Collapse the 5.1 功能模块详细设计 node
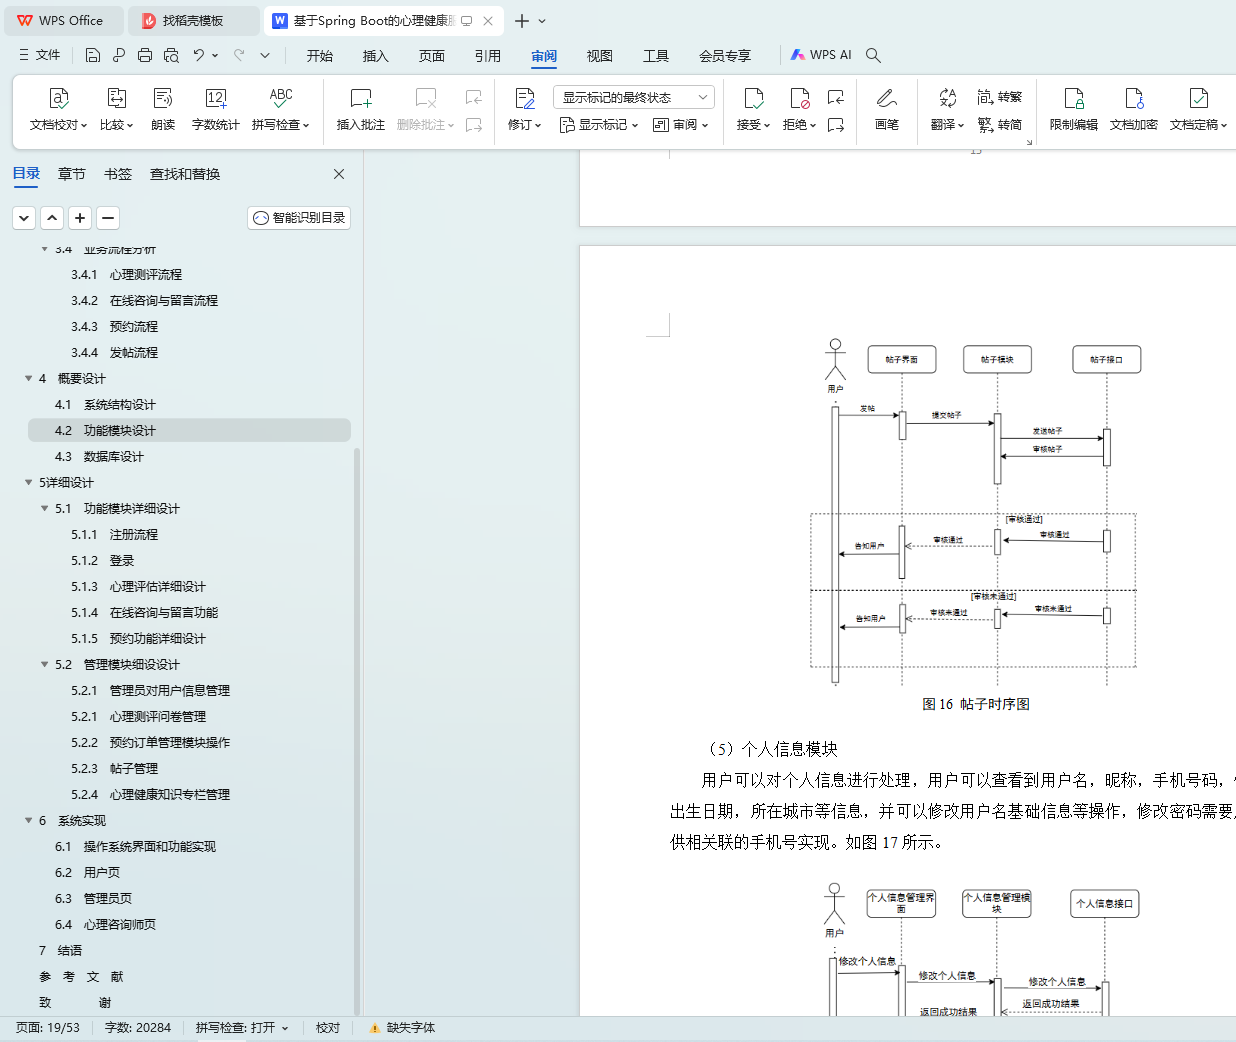This screenshot has height=1042, width=1236. pyautogui.click(x=44, y=508)
